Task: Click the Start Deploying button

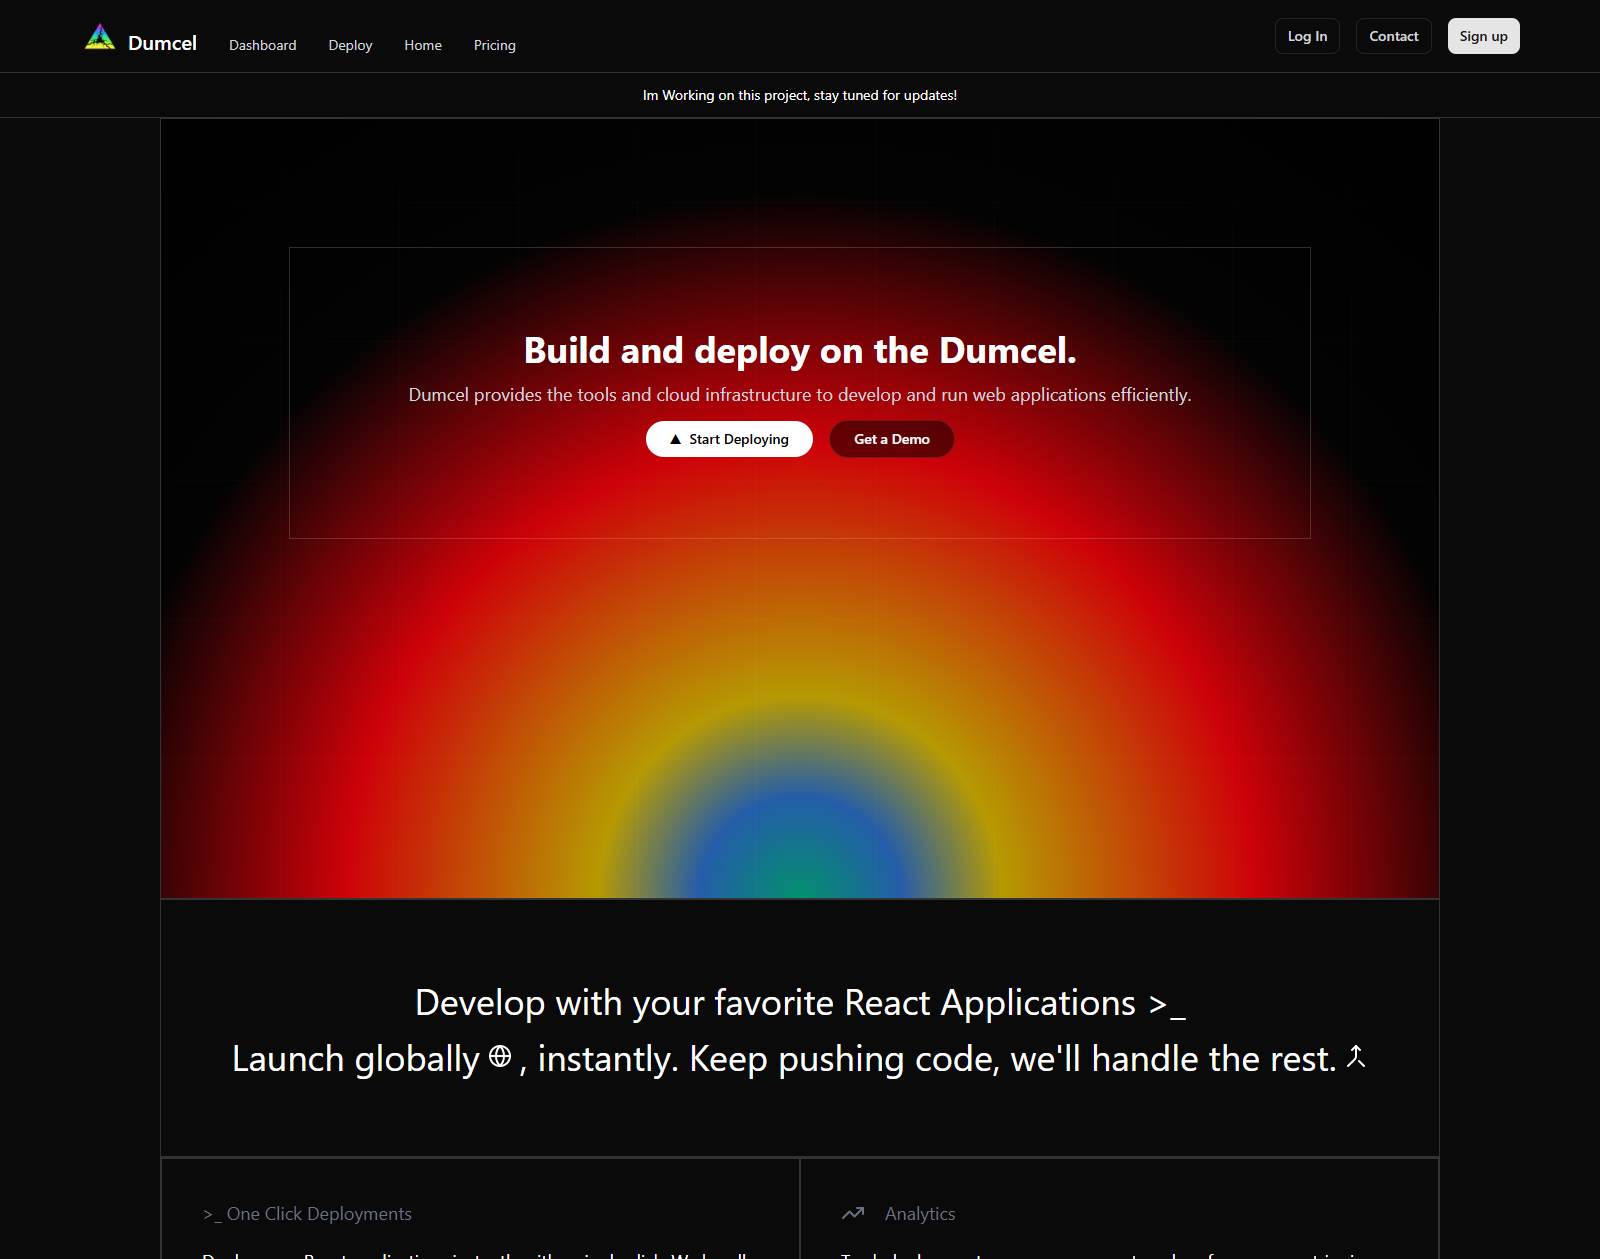Action: point(729,438)
